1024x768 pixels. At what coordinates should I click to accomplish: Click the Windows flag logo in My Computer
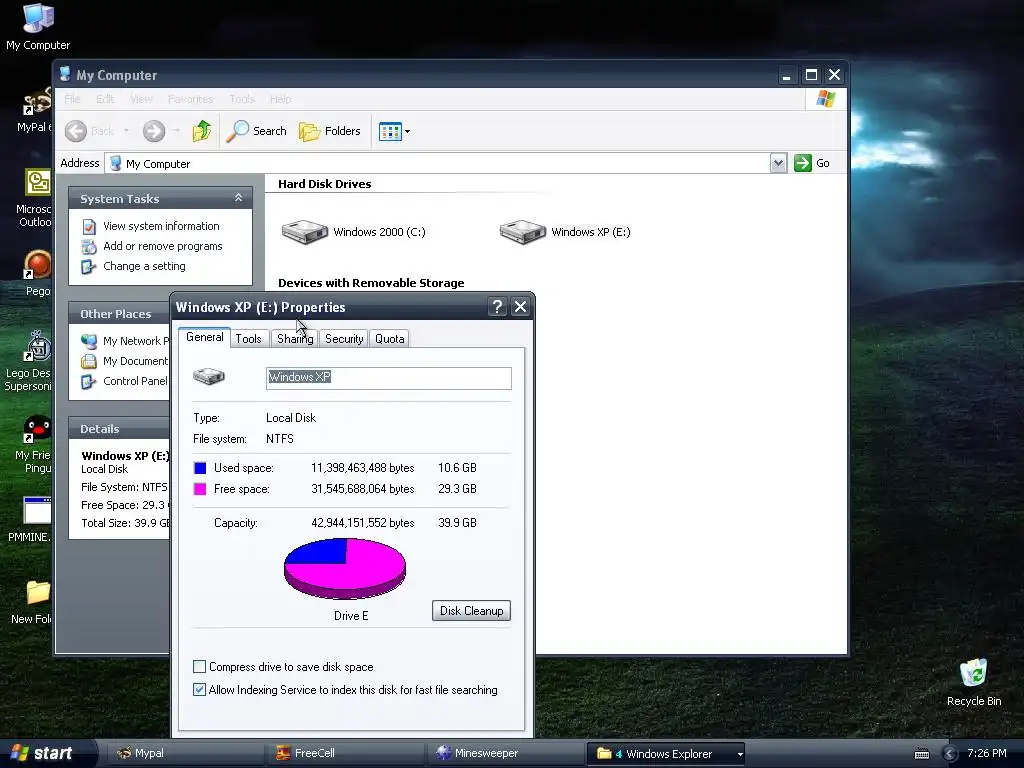tap(825, 99)
